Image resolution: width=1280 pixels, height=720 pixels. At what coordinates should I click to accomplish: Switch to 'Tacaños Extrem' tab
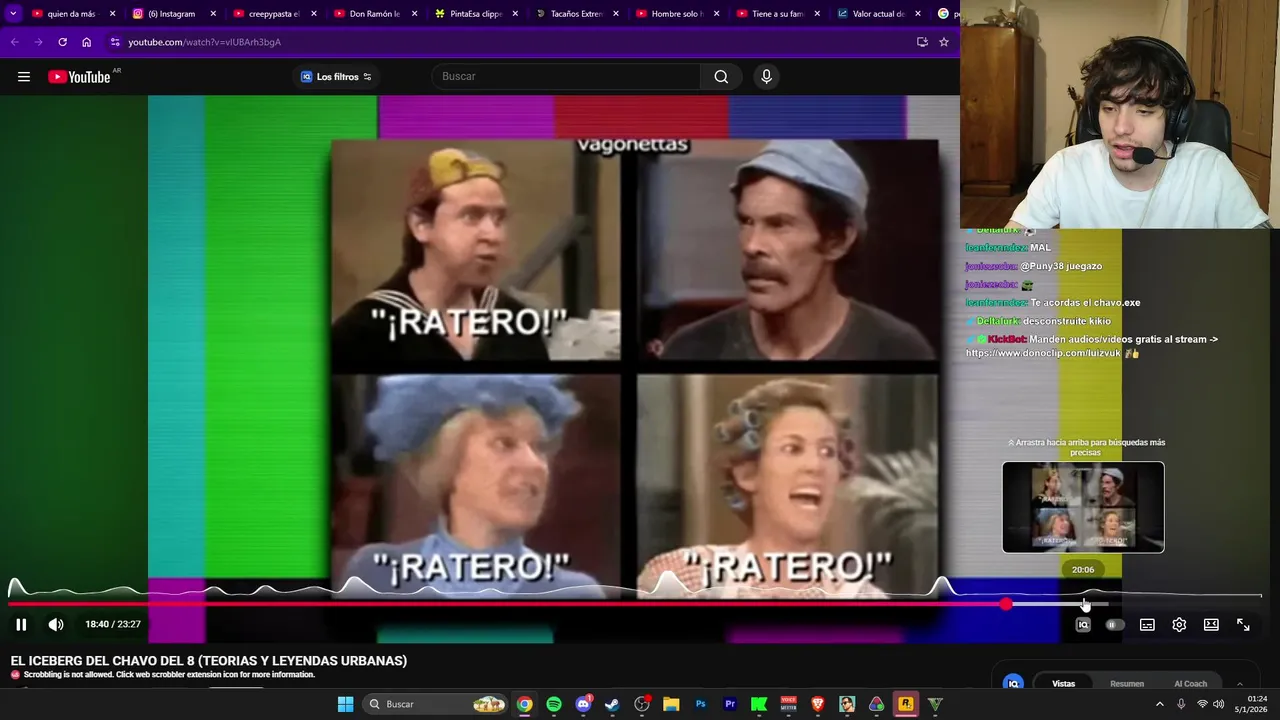[x=575, y=14]
